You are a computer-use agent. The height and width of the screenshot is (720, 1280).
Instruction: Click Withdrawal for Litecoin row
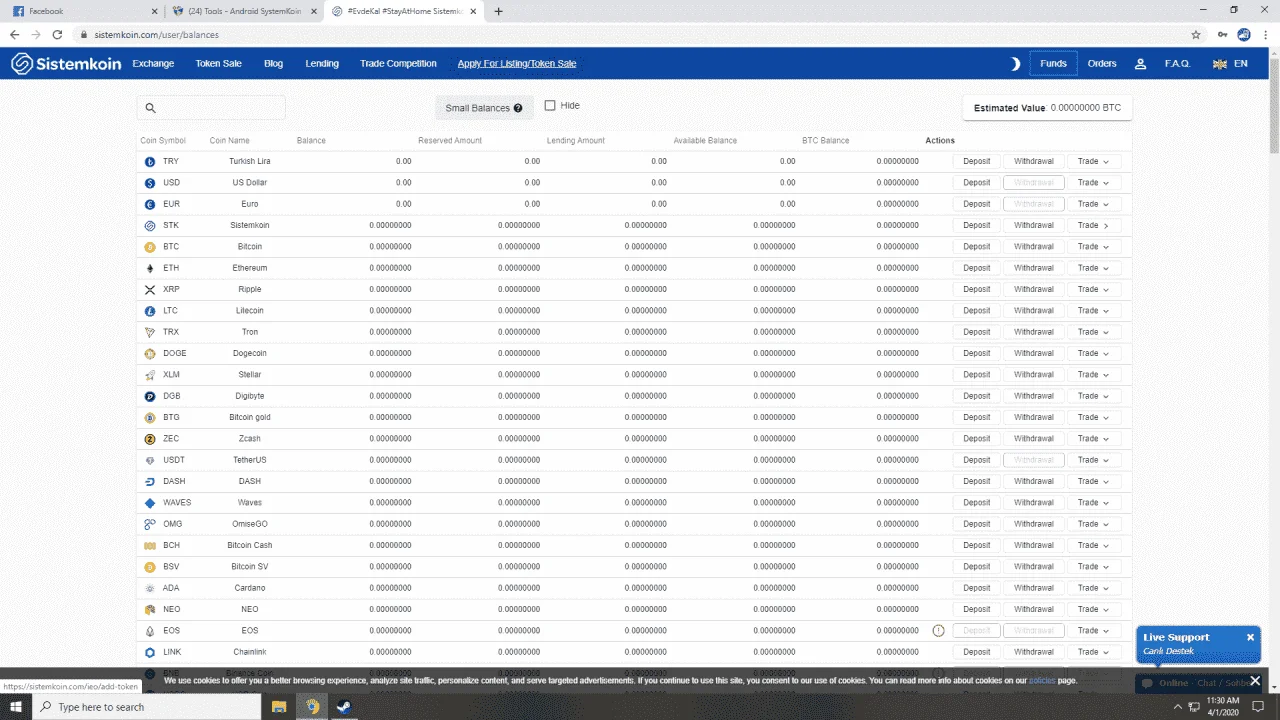[x=1034, y=311]
